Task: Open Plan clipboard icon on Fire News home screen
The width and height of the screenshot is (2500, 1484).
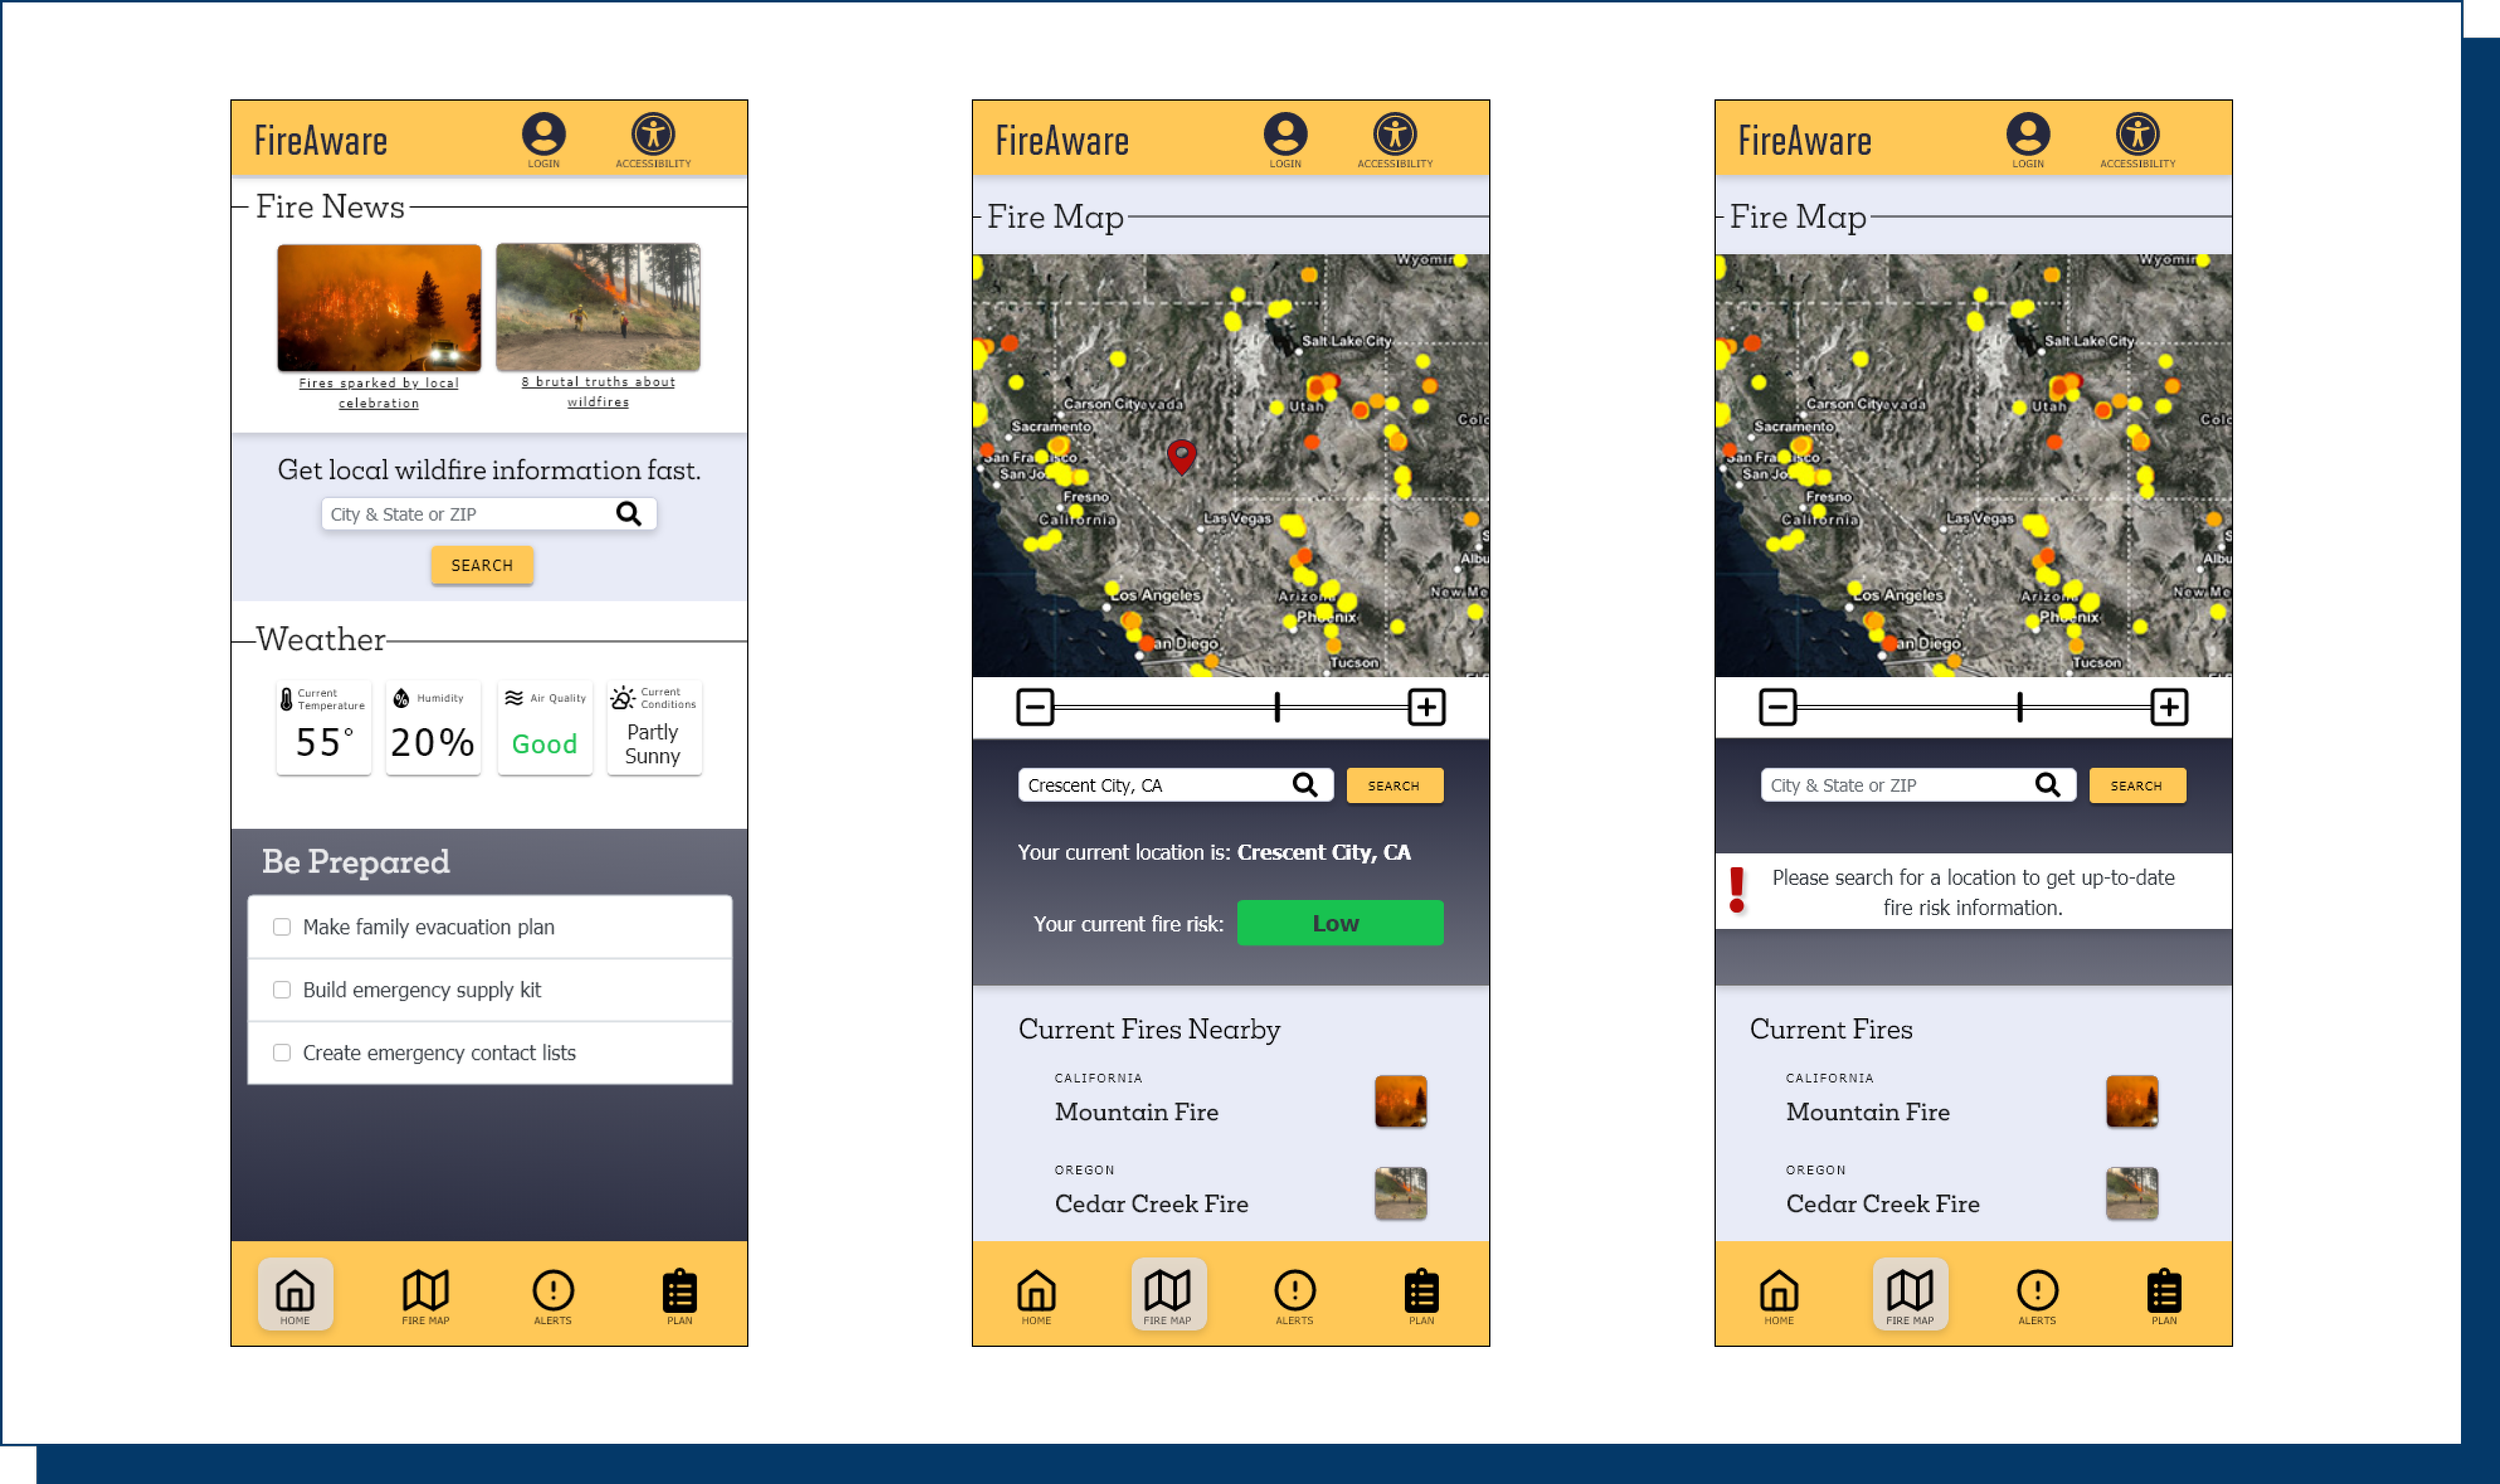Action: click(680, 1291)
